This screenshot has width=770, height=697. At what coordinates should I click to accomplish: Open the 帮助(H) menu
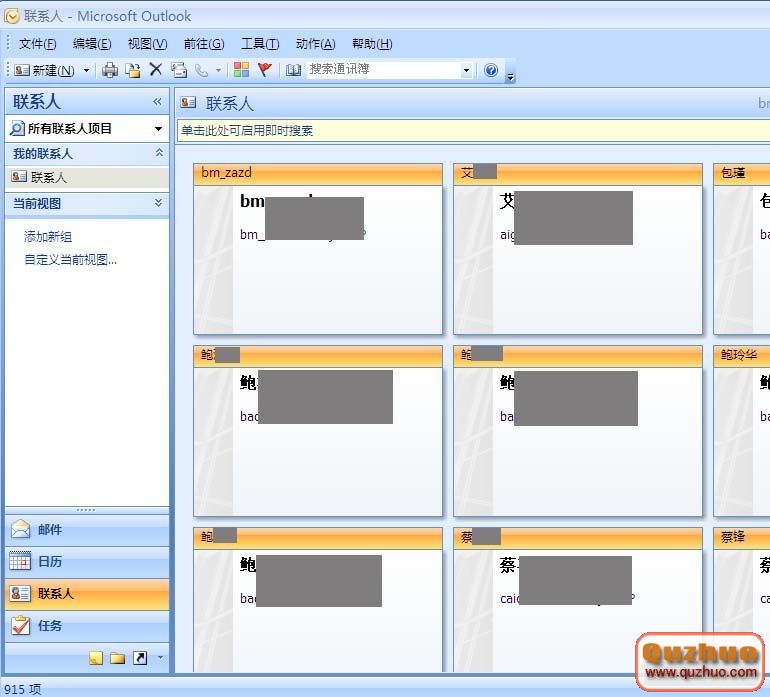372,44
